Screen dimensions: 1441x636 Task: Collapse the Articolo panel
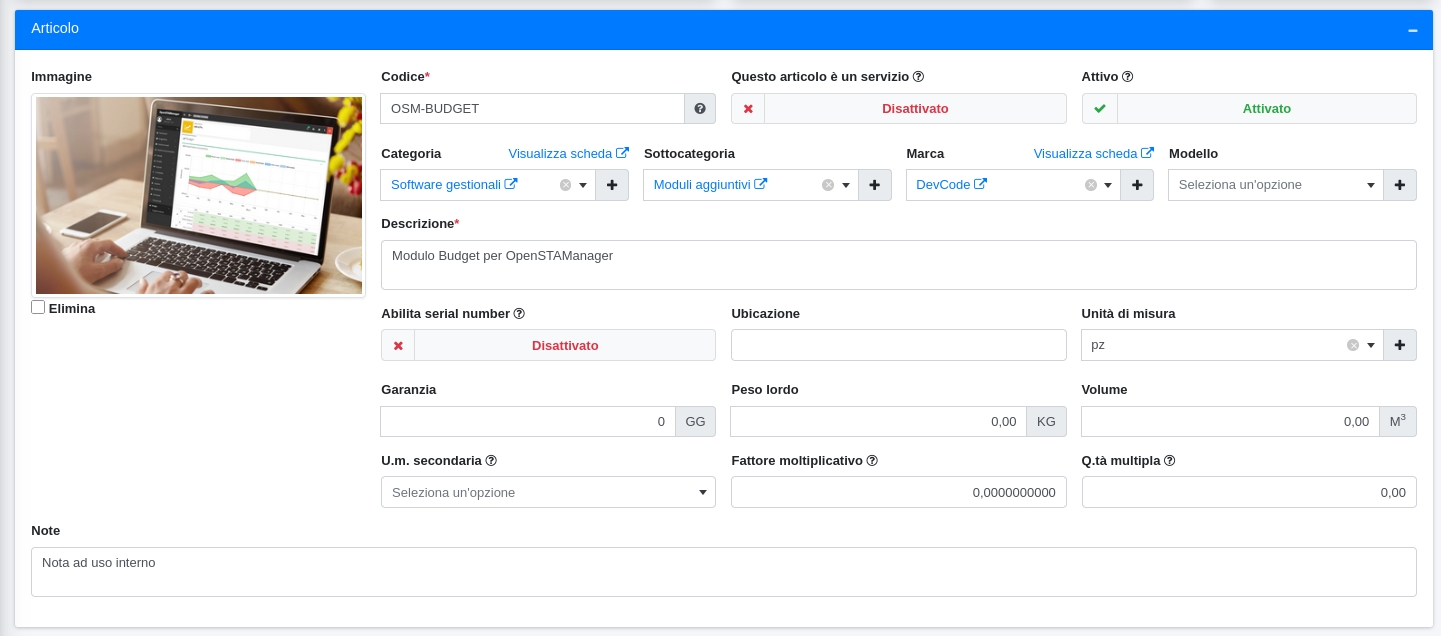1412,30
